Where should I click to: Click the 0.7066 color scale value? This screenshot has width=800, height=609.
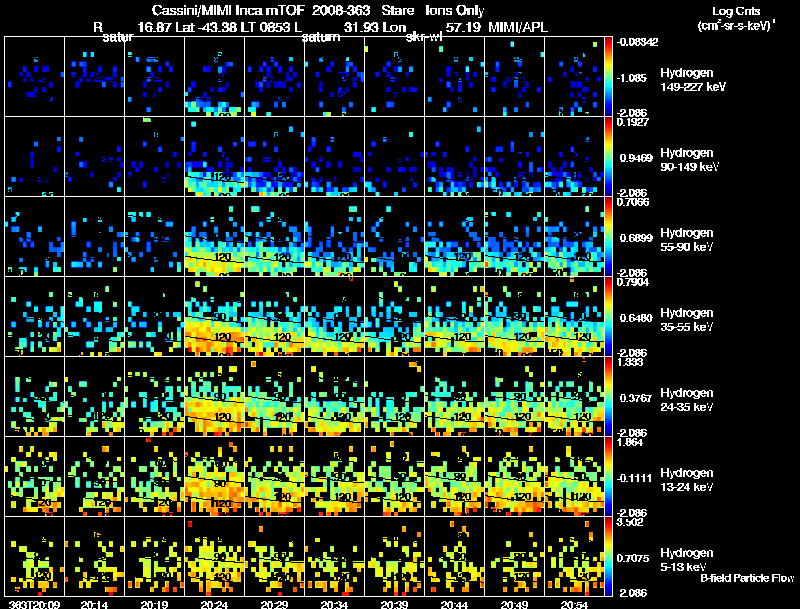point(633,202)
